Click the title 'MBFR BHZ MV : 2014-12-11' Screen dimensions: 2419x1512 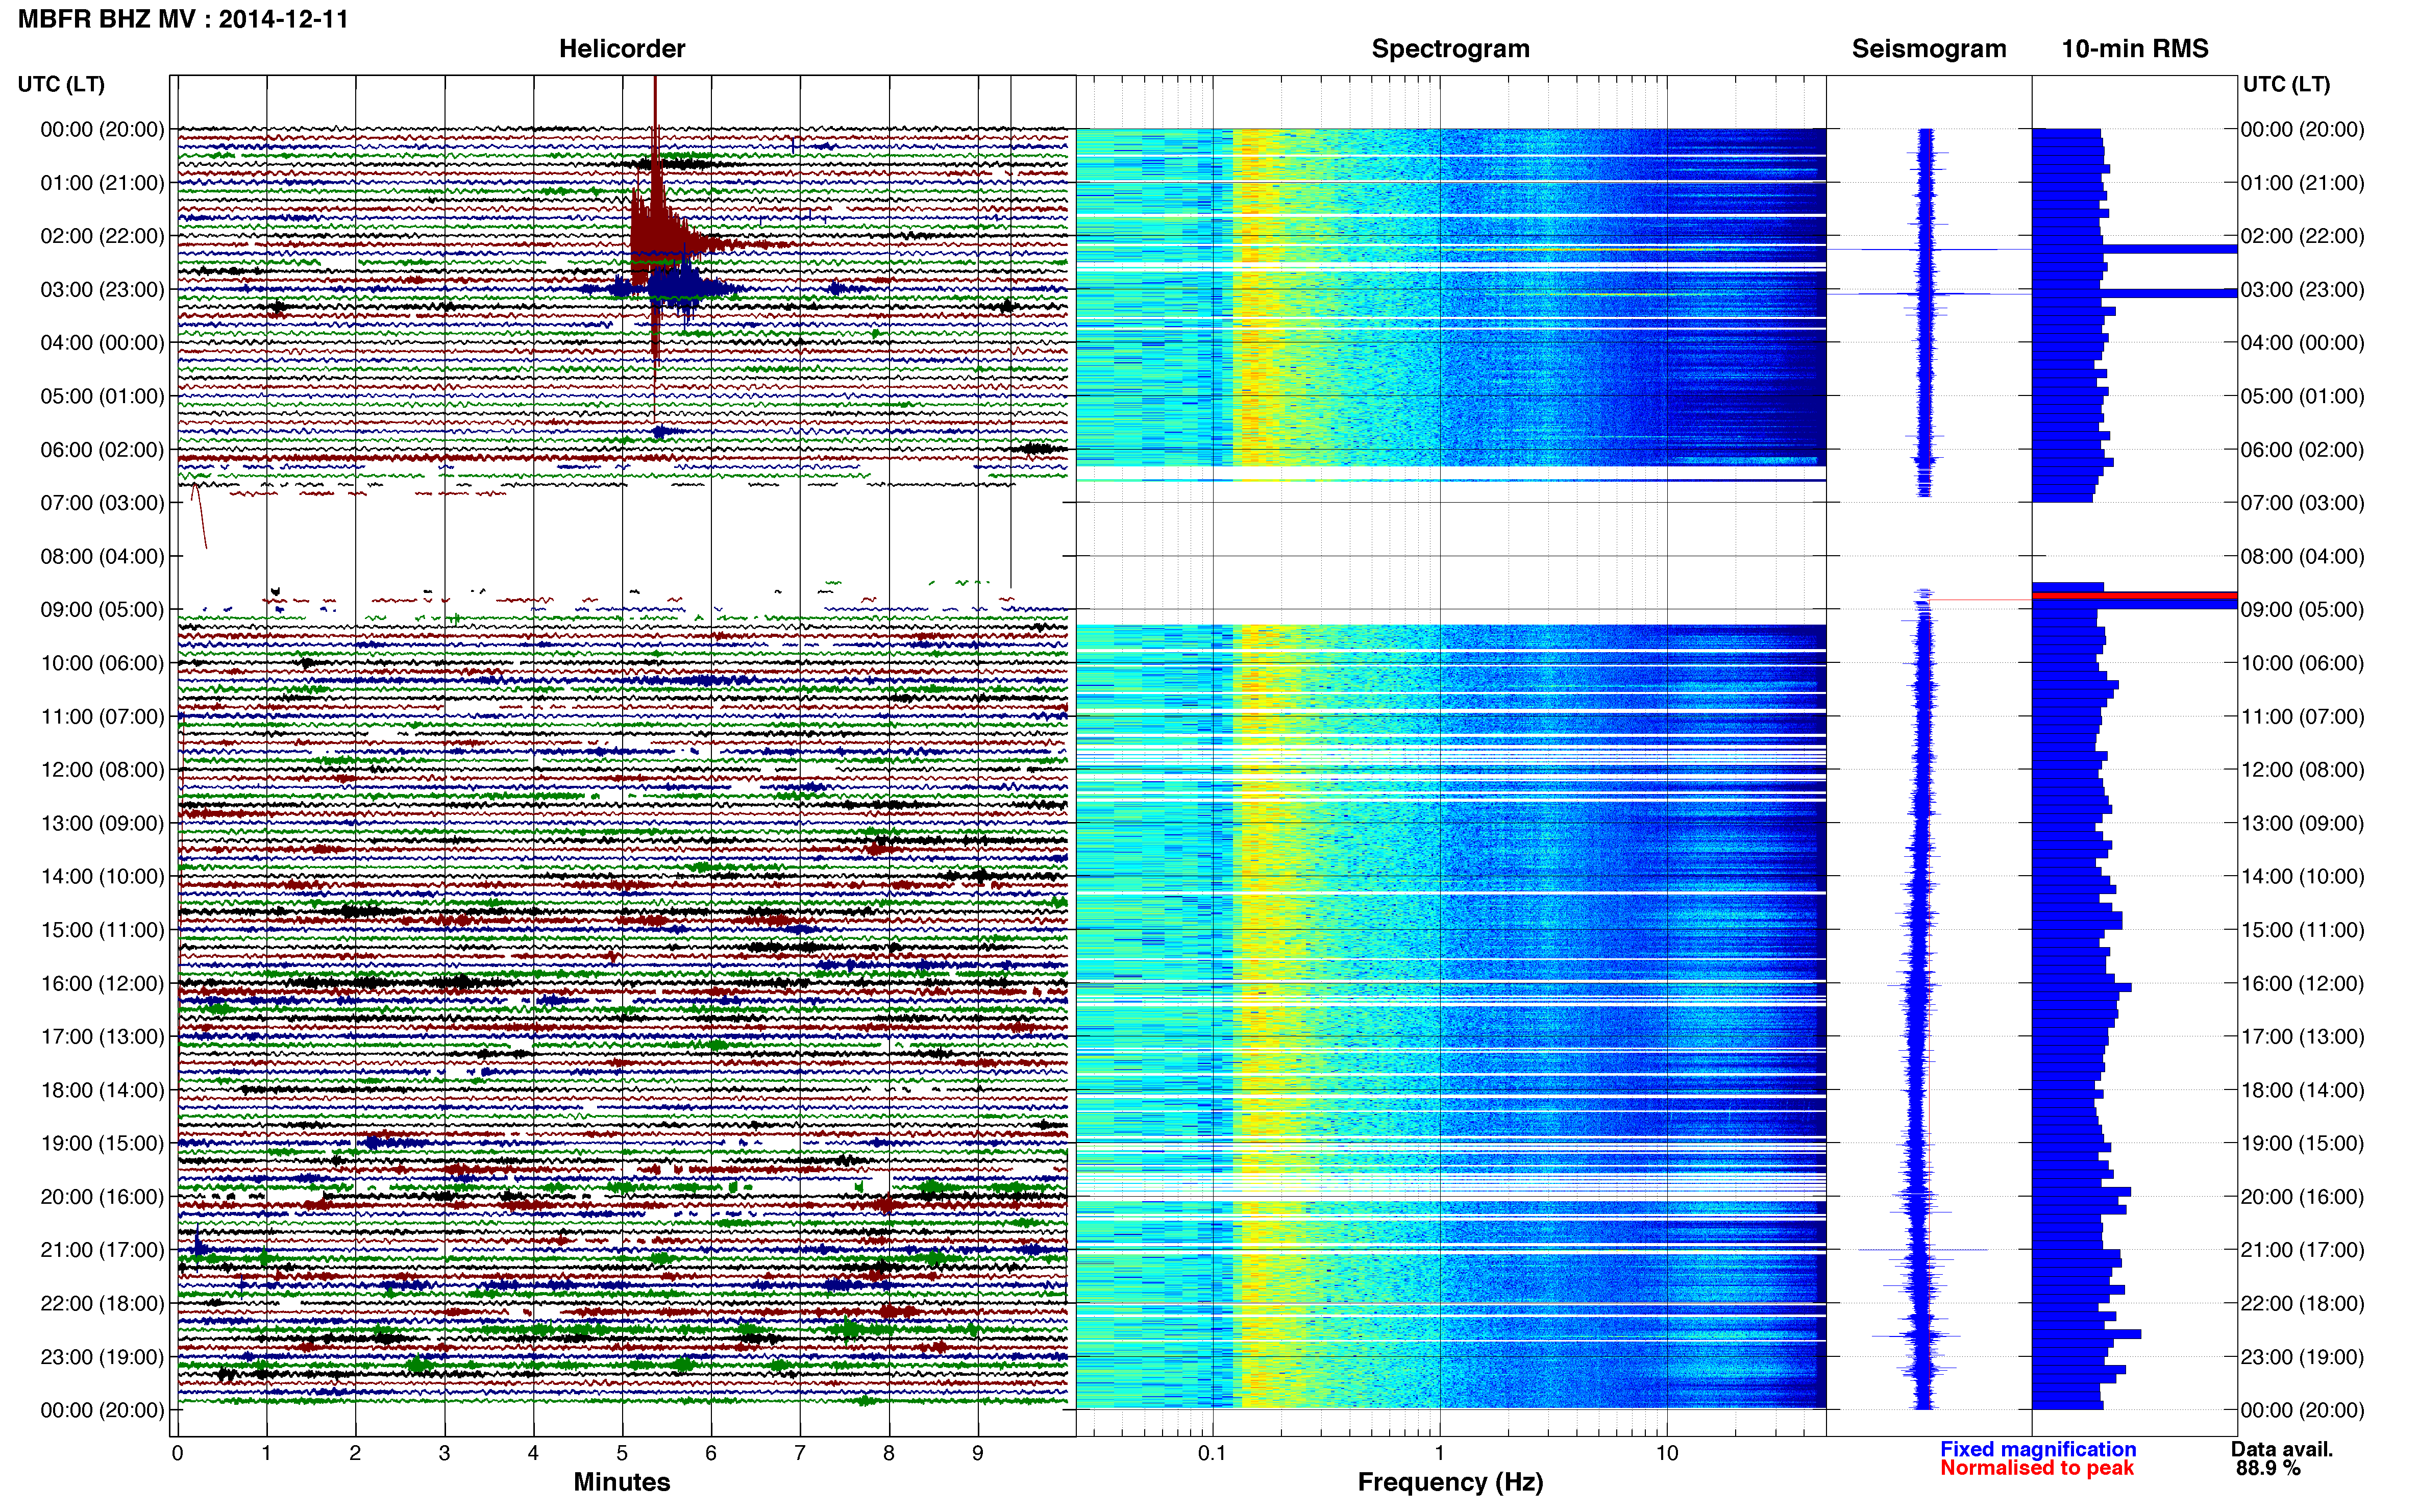(183, 19)
